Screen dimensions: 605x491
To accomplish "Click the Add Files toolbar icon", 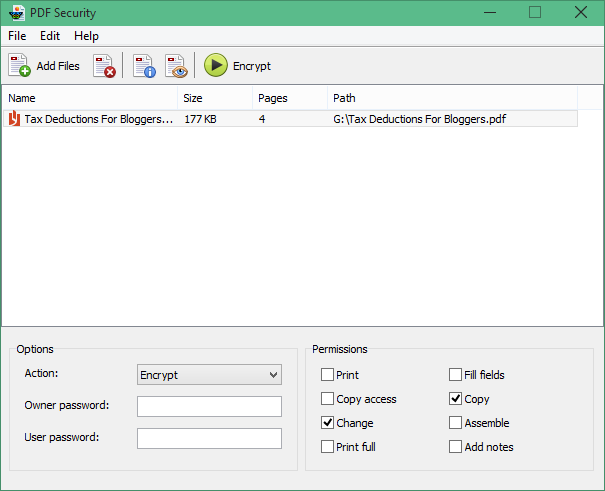I will (20, 66).
